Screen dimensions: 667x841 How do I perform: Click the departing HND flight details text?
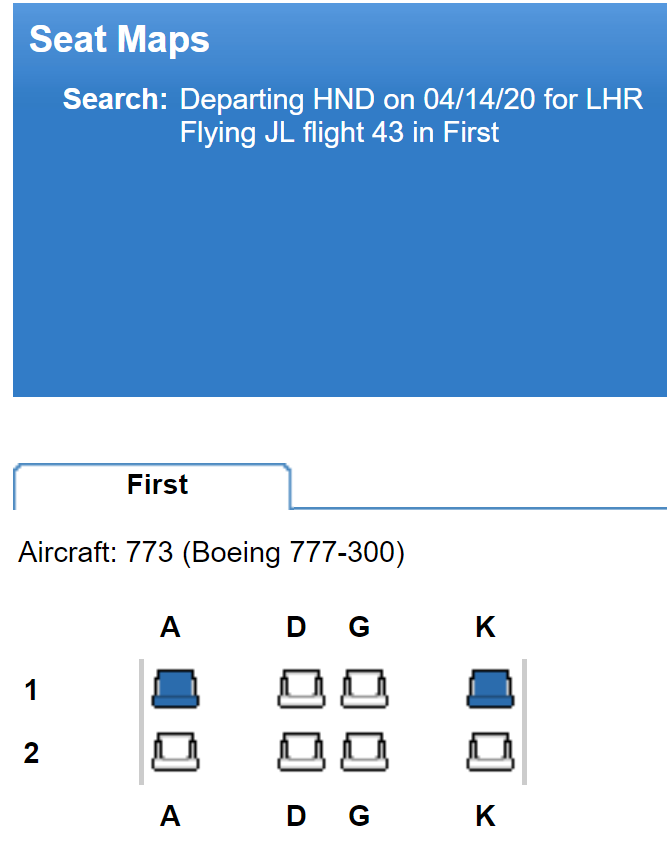[x=411, y=99]
